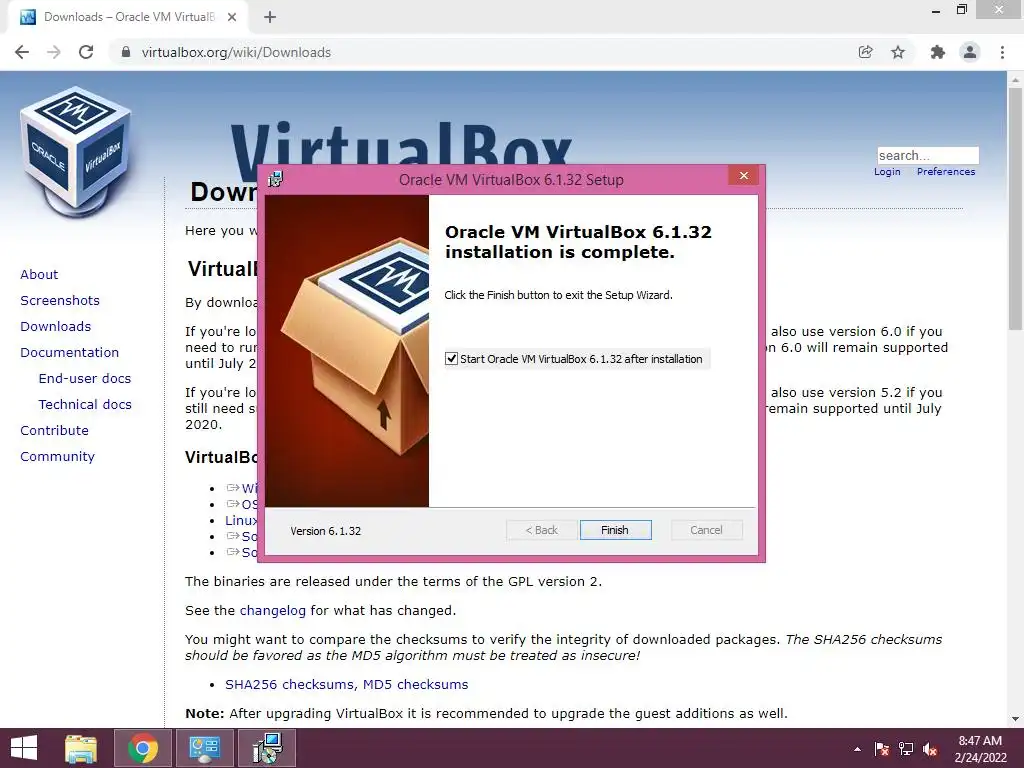Image resolution: width=1024 pixels, height=768 pixels.
Task: Open the Preferences link
Action: click(946, 172)
